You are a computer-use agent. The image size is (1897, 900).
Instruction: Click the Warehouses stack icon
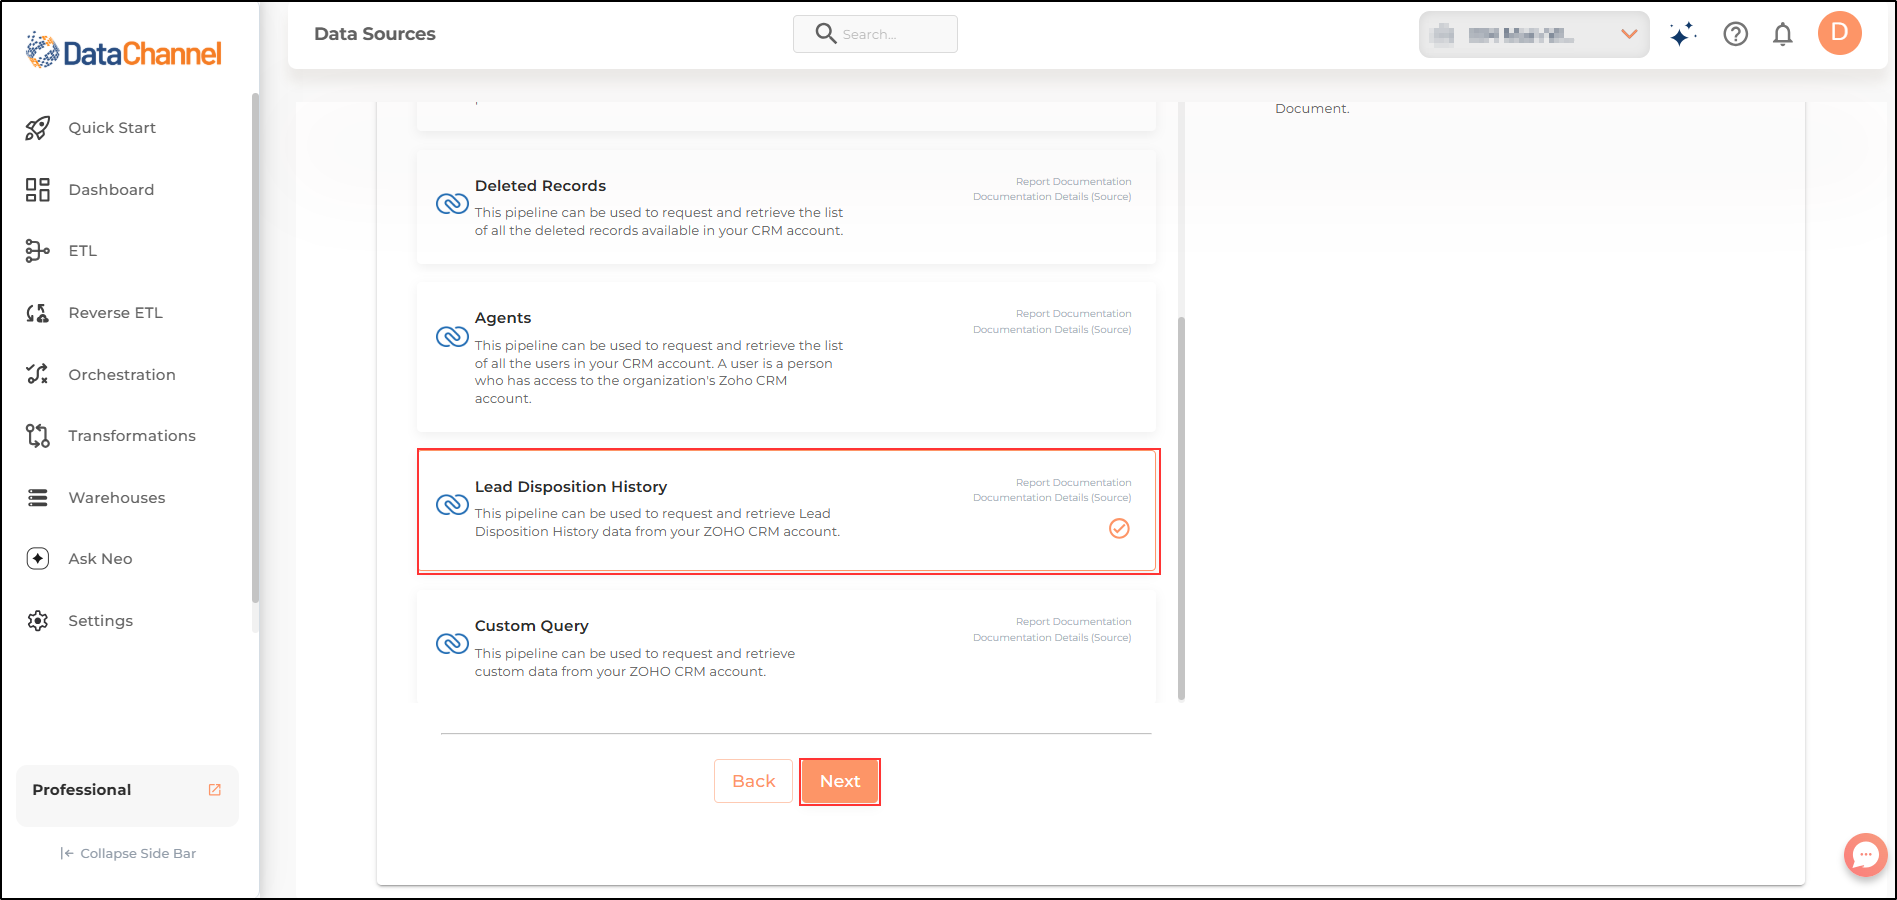(37, 498)
